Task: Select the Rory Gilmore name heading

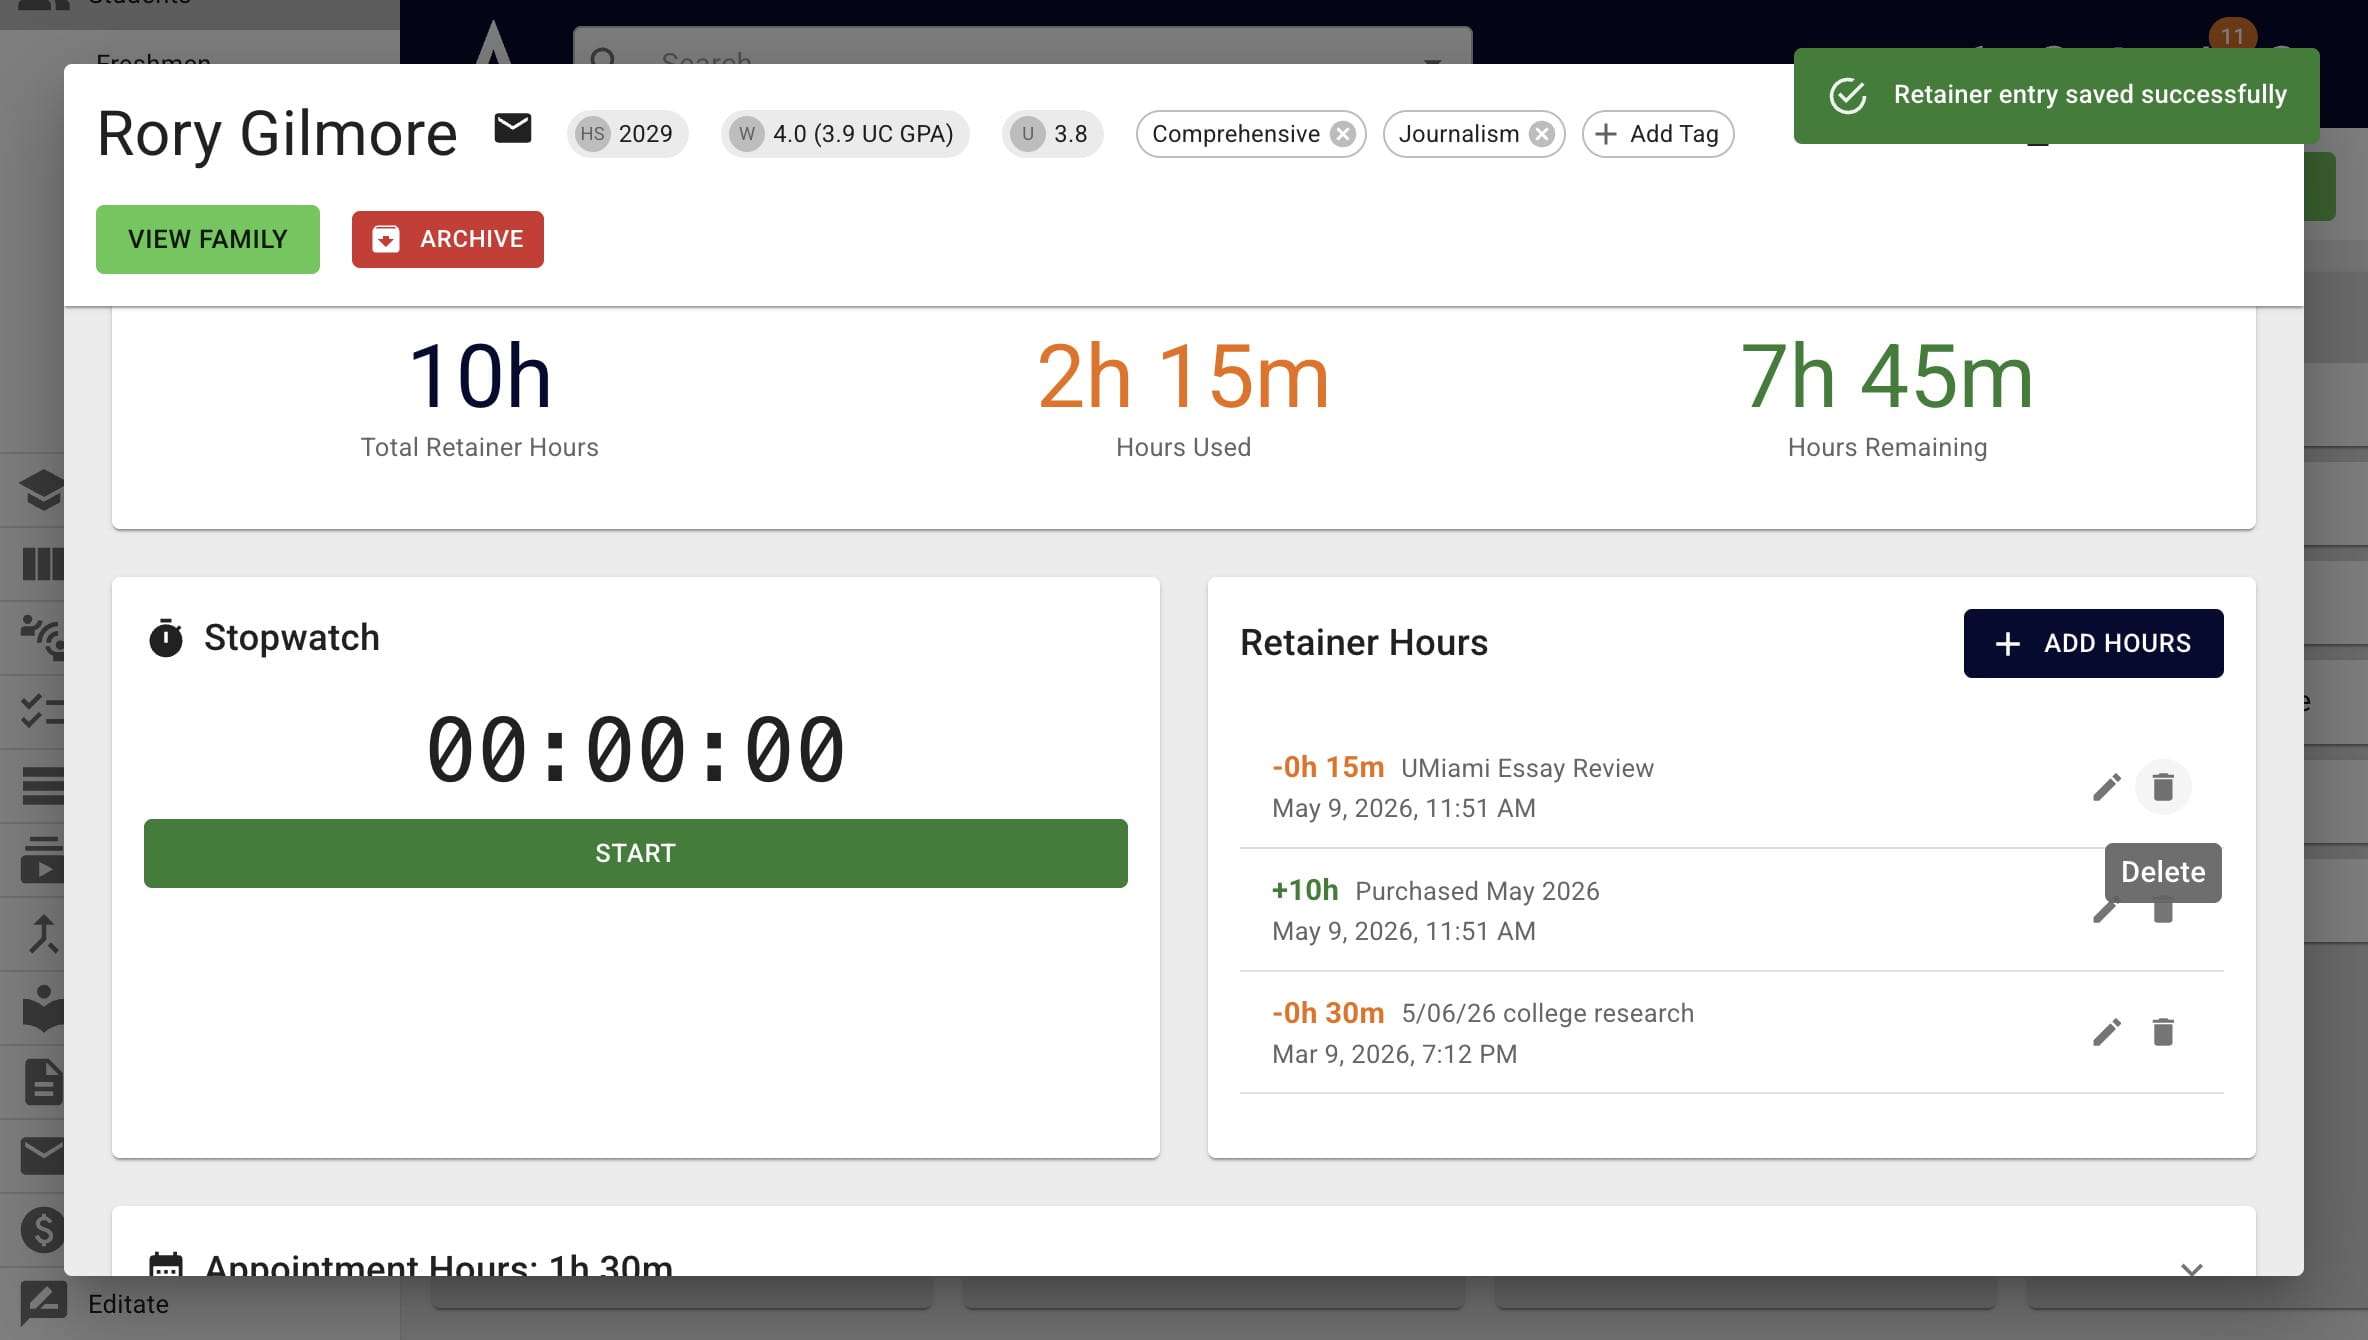Action: (x=277, y=133)
